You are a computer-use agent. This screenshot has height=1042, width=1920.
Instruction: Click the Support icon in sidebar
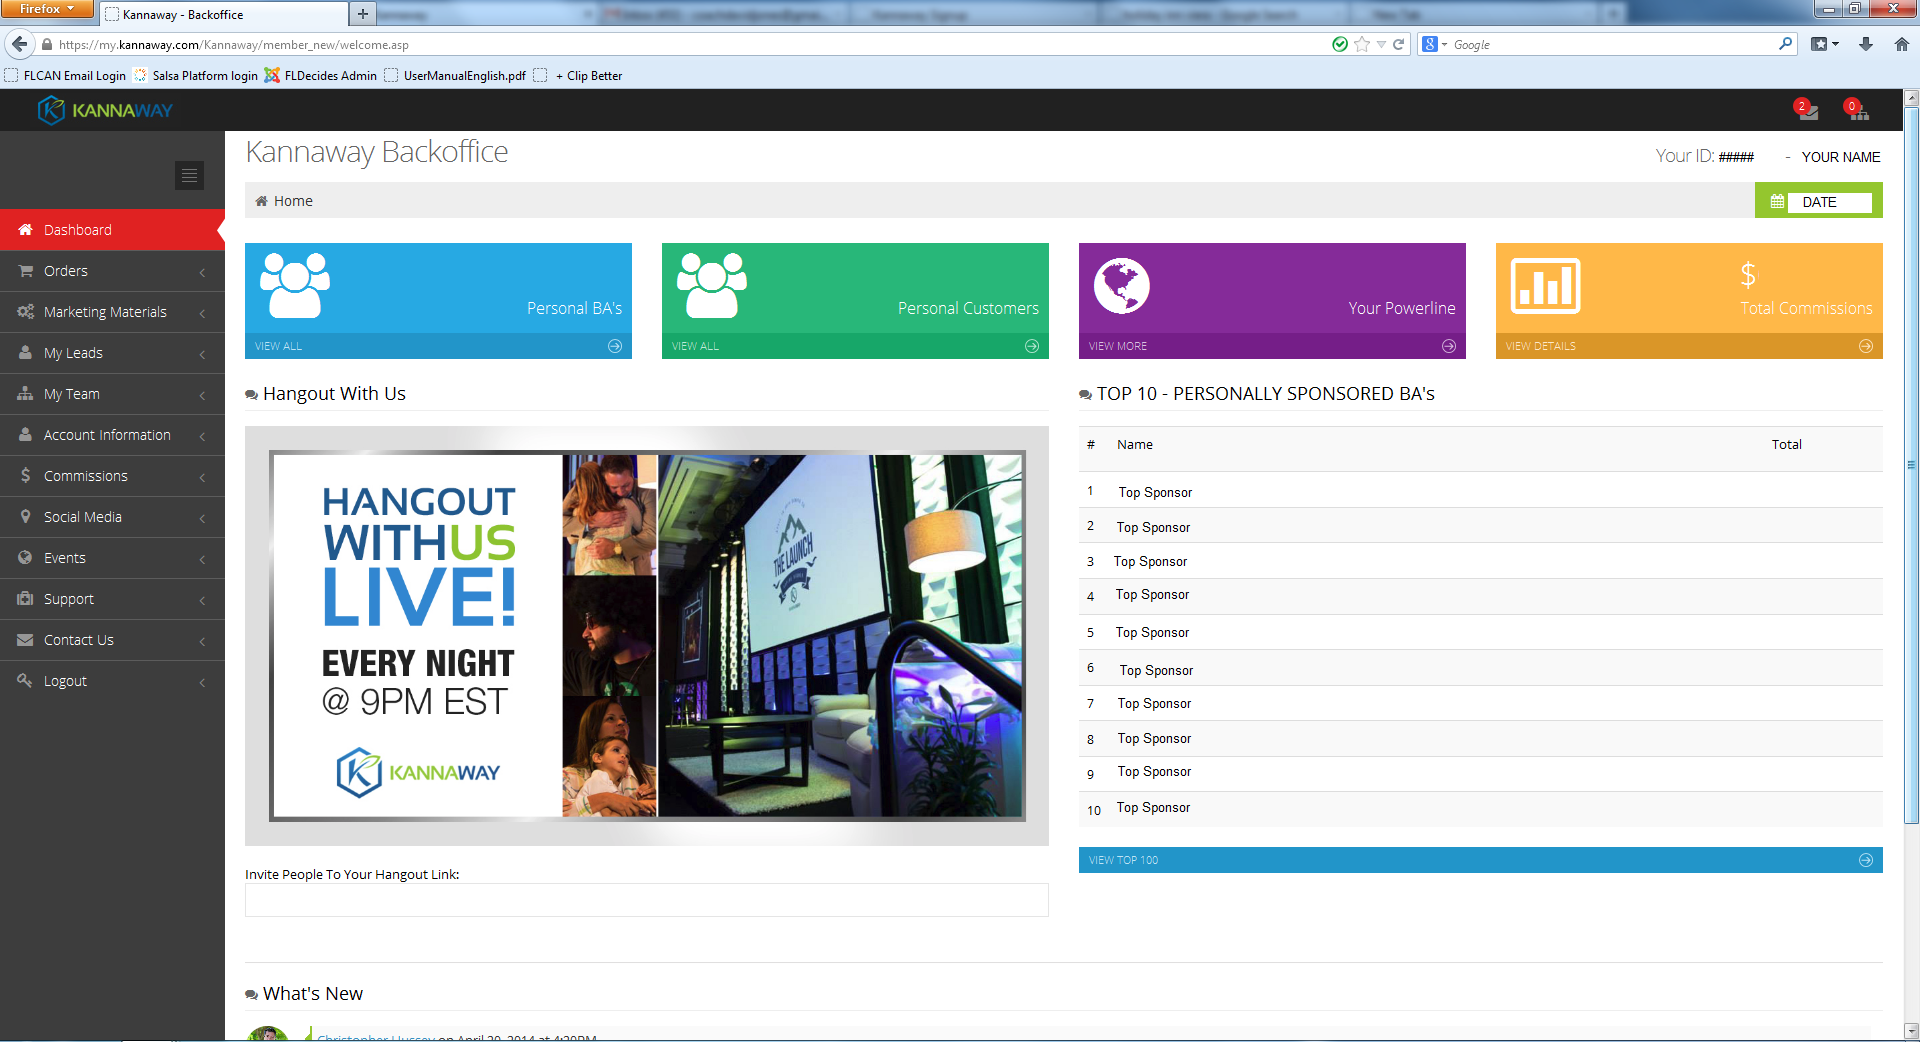click(26, 599)
